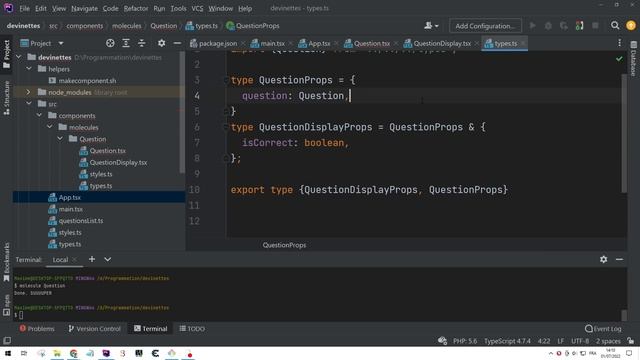Open the Refactor menu
640x360 pixels.
(x=136, y=8)
